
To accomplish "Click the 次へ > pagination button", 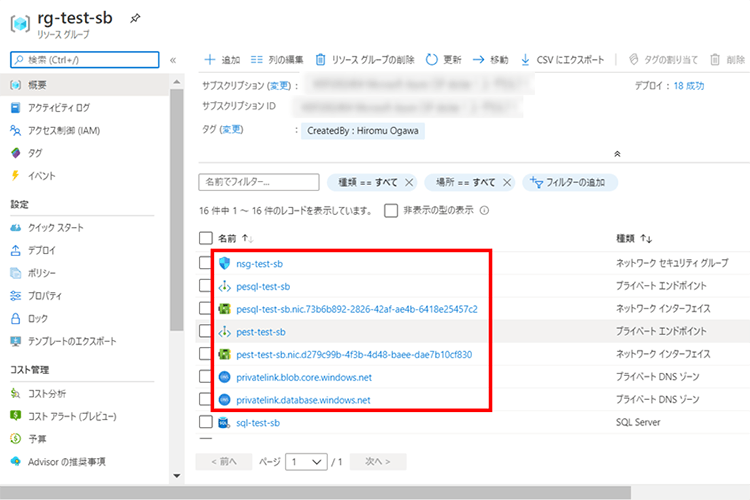I will pos(378,462).
